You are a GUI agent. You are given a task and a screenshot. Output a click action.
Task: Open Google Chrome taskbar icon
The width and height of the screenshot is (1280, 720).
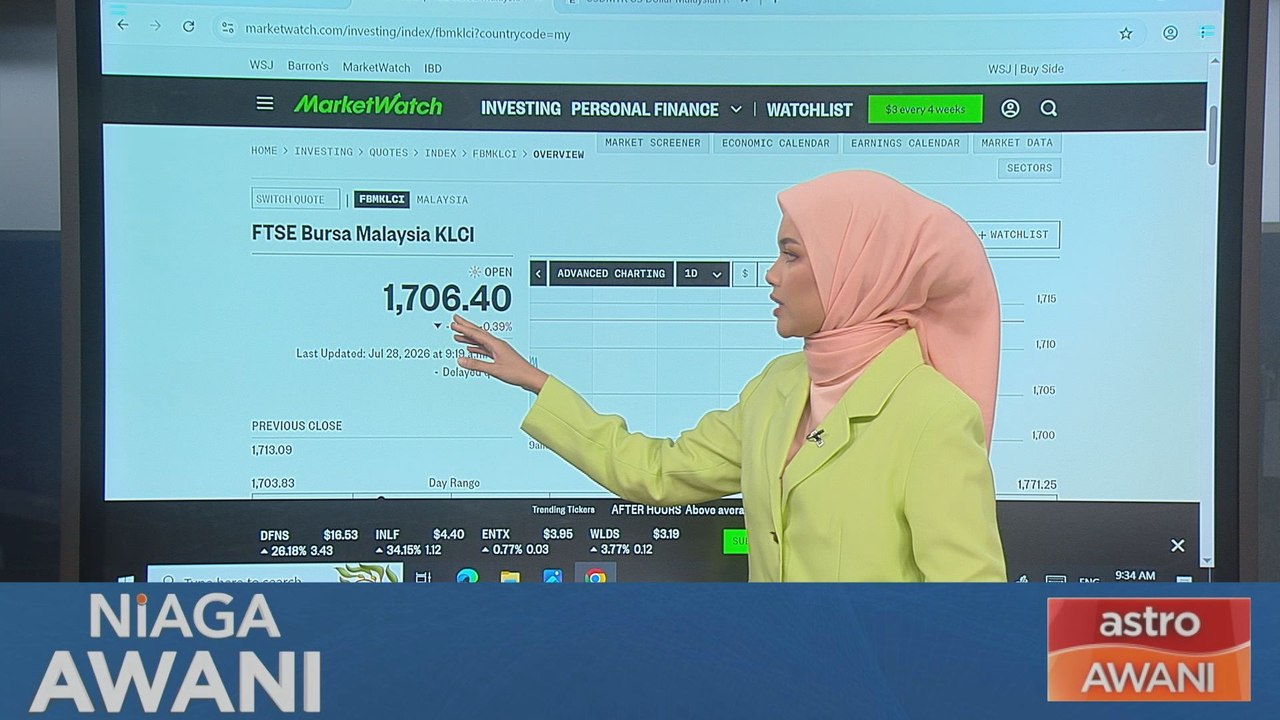(596, 577)
